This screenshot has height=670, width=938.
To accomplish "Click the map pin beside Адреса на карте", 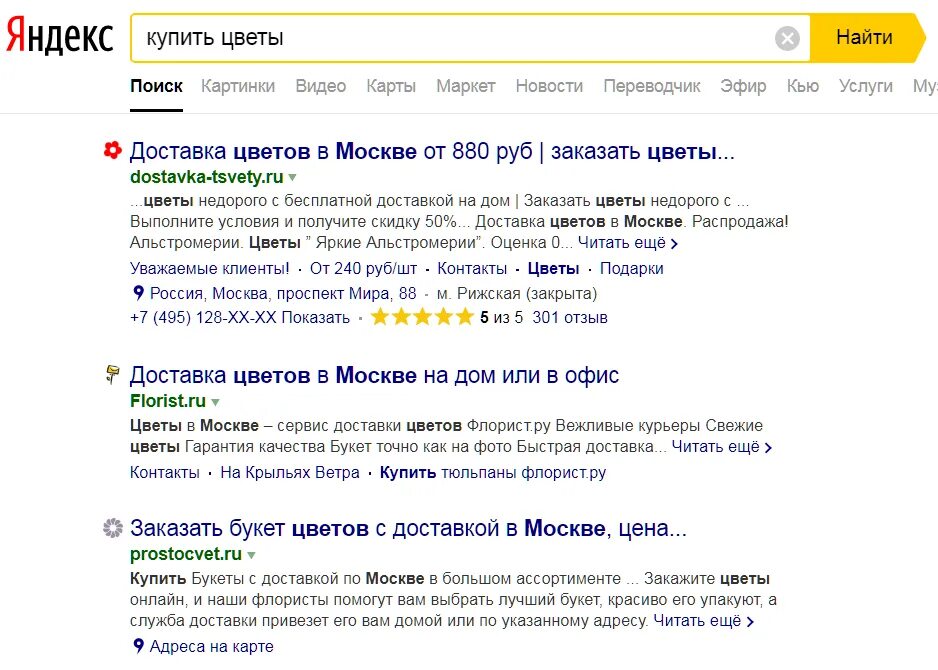I will tap(138, 646).
